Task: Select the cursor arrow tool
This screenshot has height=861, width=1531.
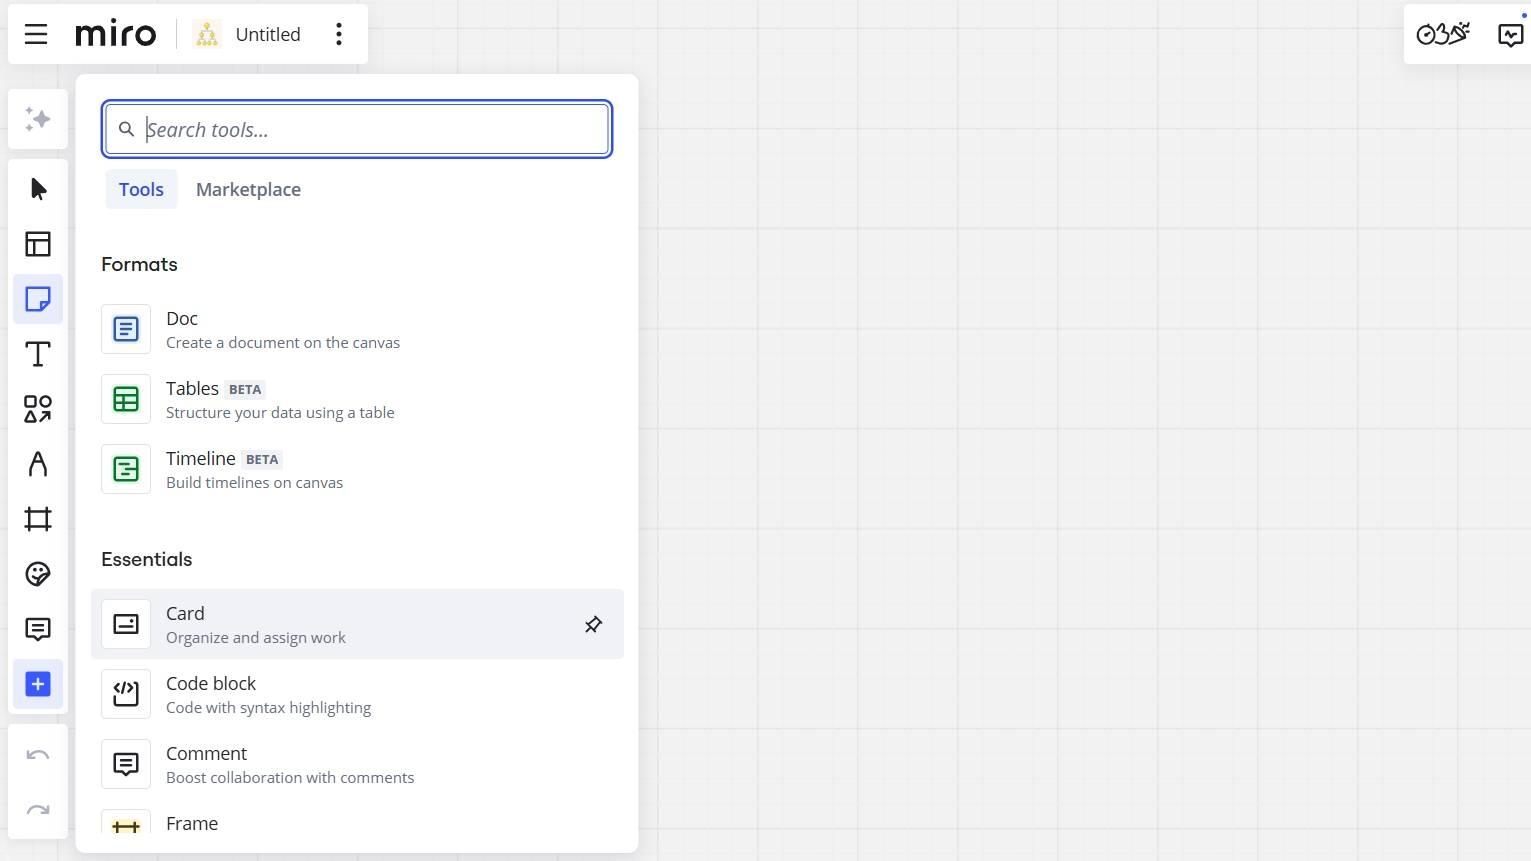Action: click(x=38, y=189)
